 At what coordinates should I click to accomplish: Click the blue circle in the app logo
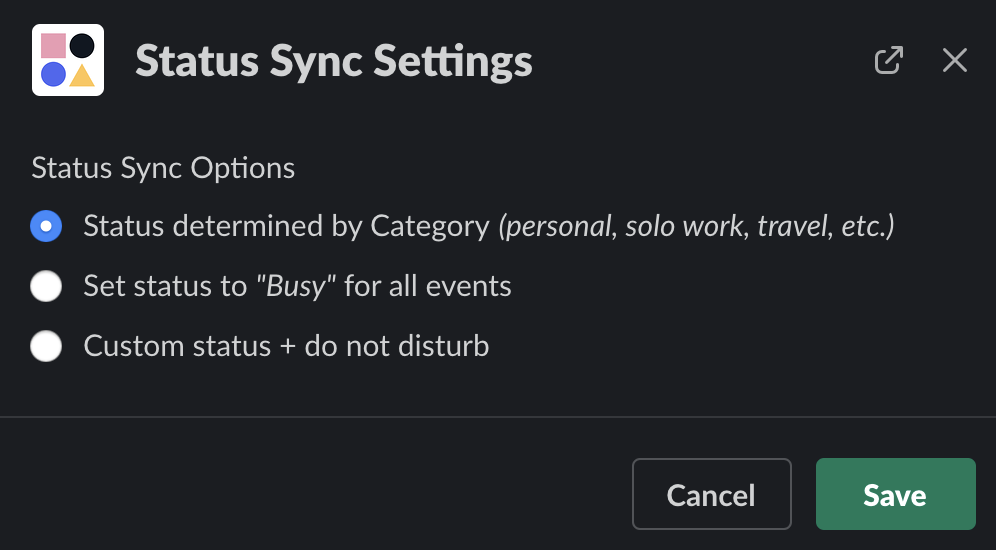click(x=54, y=75)
